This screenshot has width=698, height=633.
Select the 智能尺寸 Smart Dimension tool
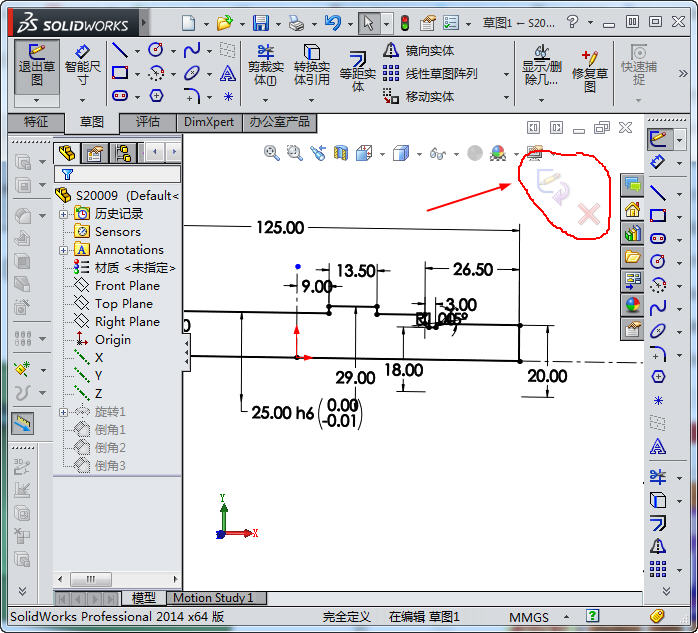click(x=82, y=66)
